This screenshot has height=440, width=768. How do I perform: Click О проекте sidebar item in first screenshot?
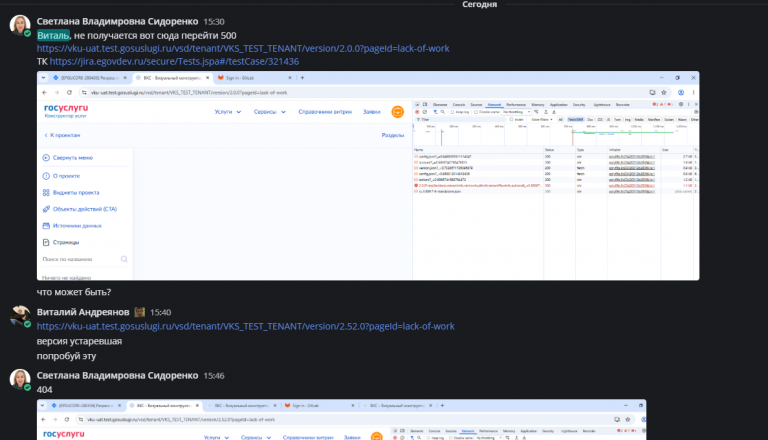click(66, 176)
